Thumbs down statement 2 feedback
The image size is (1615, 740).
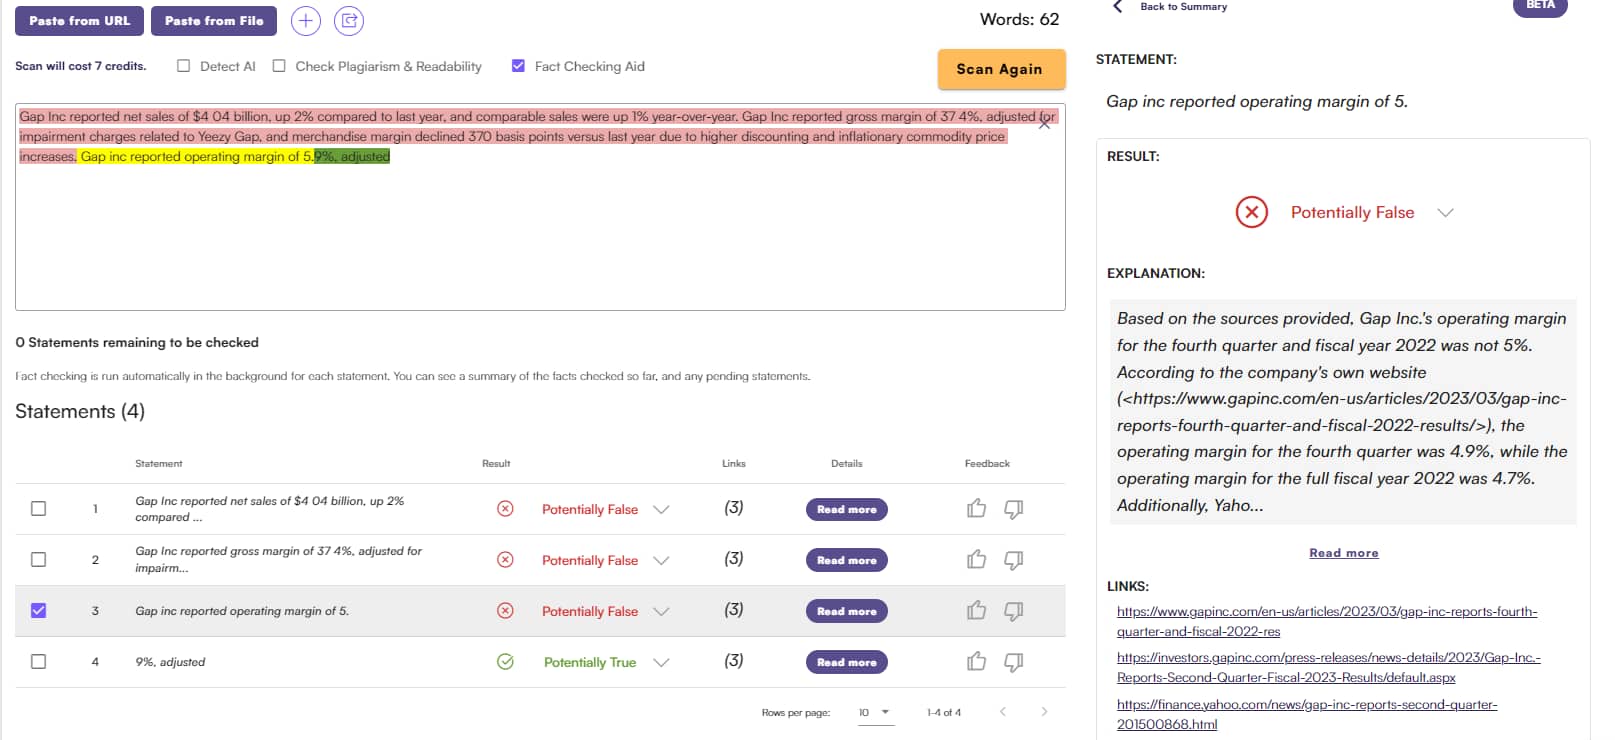click(1013, 560)
